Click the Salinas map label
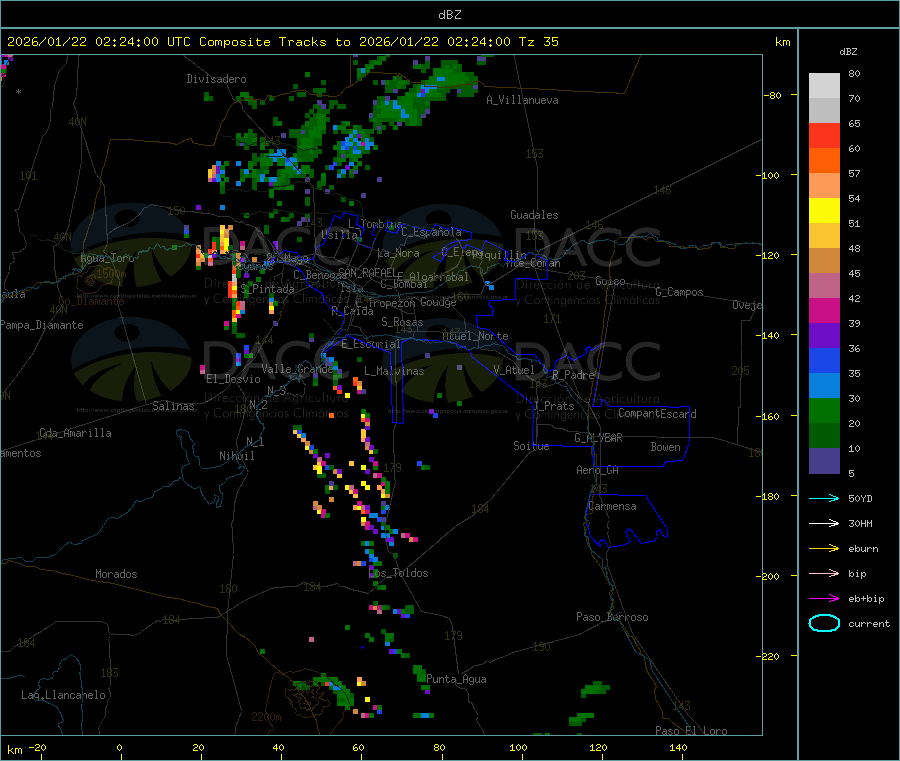 coord(173,406)
